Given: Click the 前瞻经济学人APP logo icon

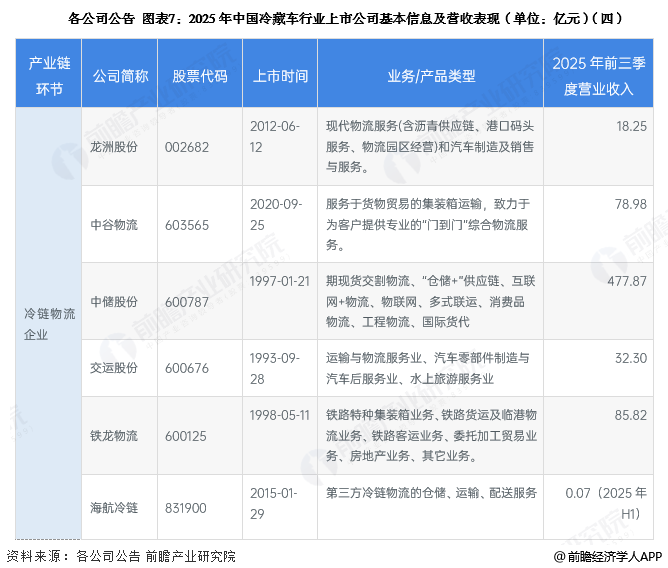Looking at the screenshot, I should (558, 556).
